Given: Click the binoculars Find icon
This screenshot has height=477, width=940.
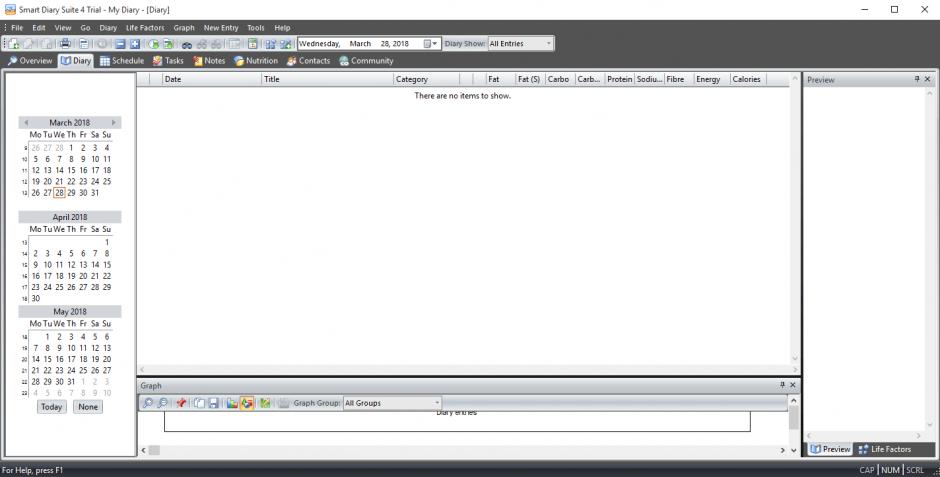Looking at the screenshot, I should [x=187, y=44].
